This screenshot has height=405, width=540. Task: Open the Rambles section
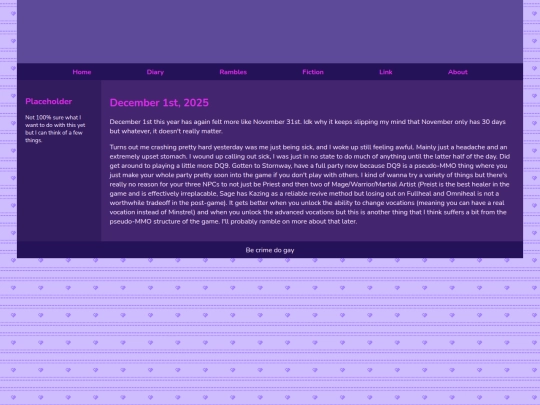coord(233,72)
